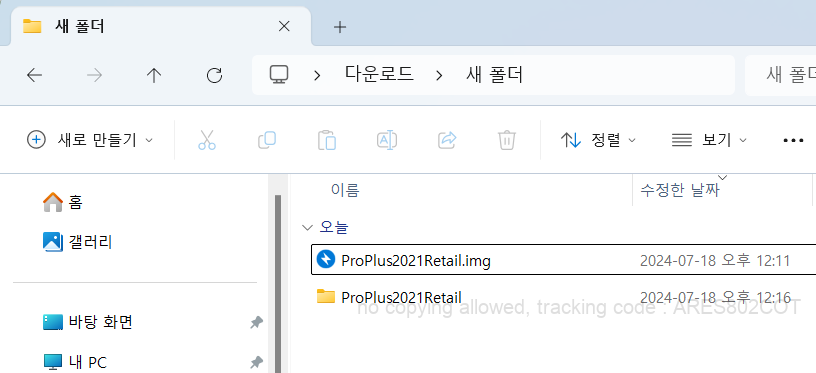
Task: Open the 정렬 sort dropdown
Action: coord(598,140)
